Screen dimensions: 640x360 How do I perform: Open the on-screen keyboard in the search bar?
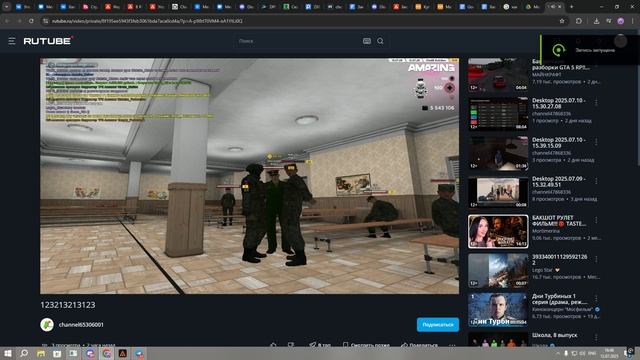click(x=367, y=41)
